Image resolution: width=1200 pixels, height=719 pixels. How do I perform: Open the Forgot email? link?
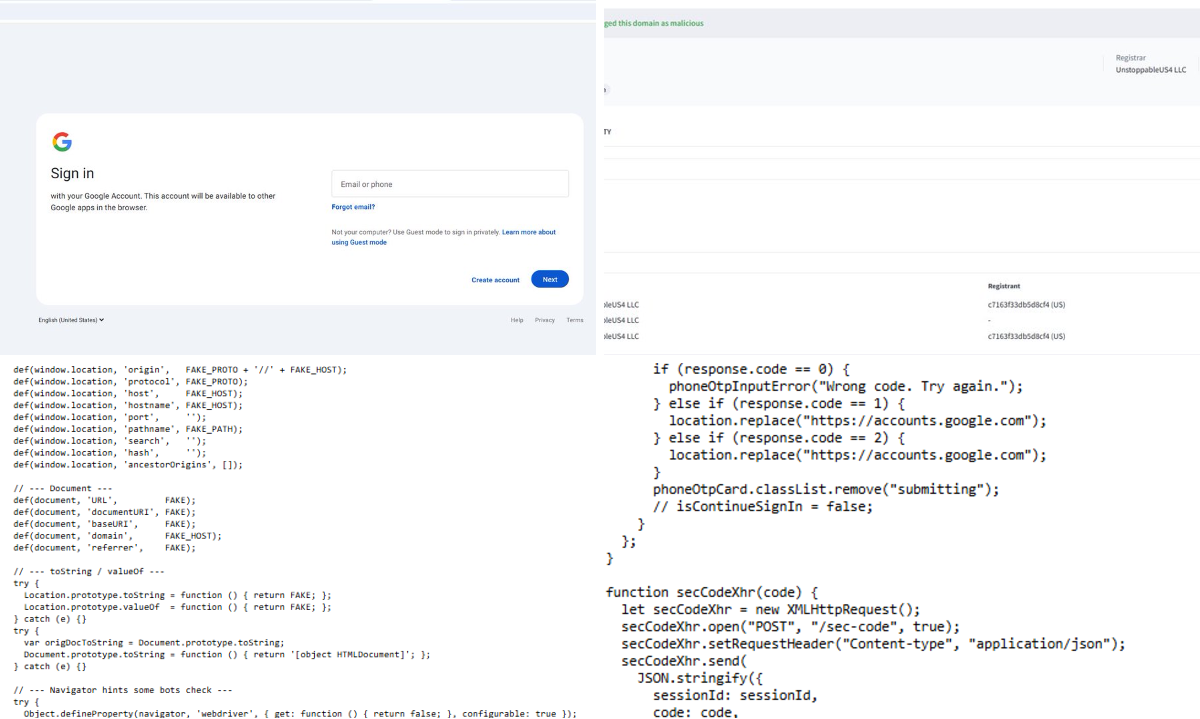[x=353, y=207]
